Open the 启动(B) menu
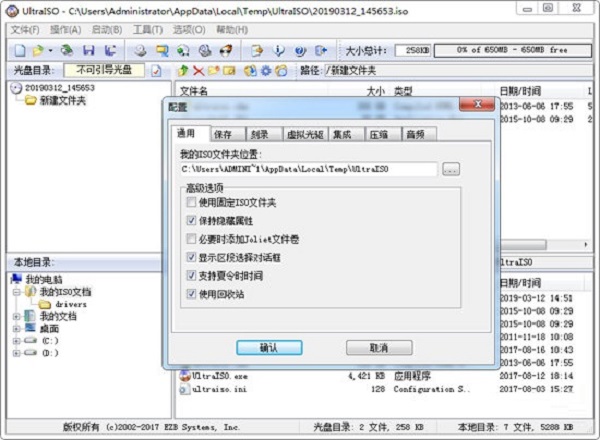This screenshot has height=440, width=600. (x=107, y=30)
